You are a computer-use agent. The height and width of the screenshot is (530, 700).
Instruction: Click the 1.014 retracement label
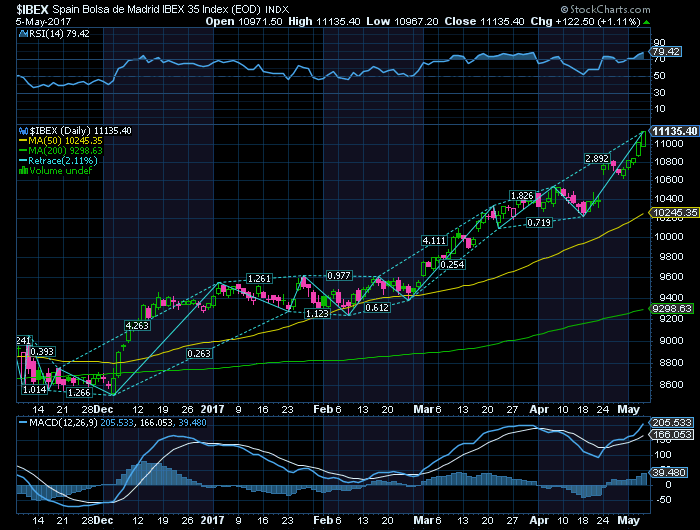click(34, 390)
